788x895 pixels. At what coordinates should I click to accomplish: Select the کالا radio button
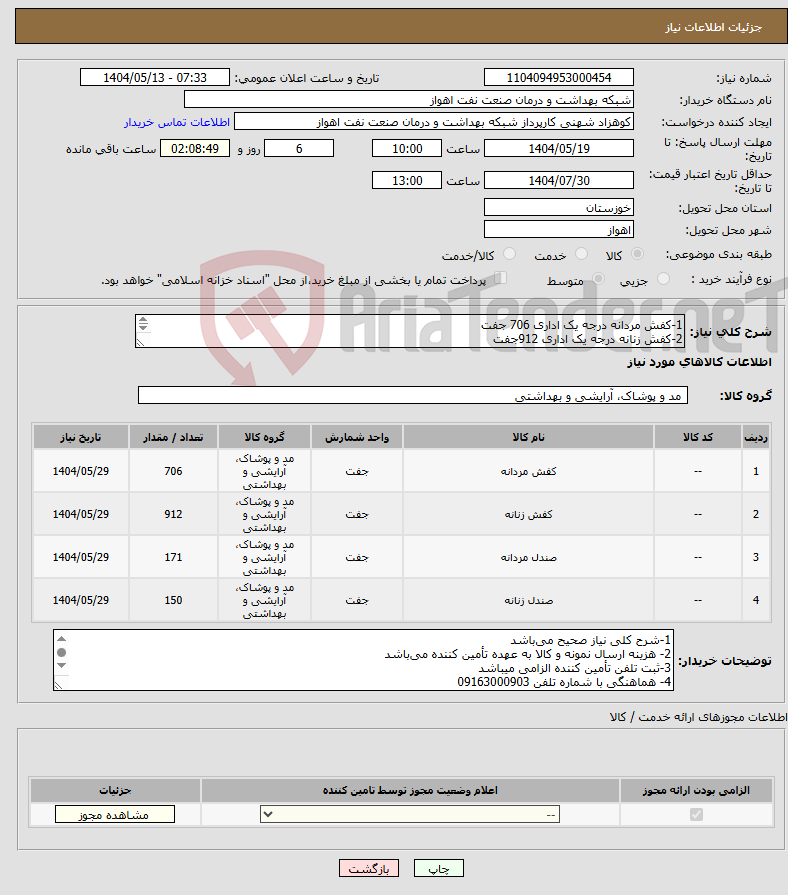tap(637, 254)
